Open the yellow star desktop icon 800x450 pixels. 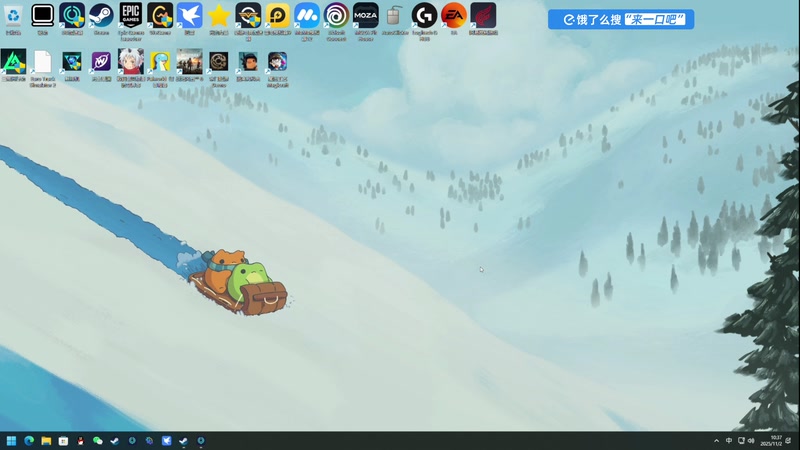(x=219, y=19)
